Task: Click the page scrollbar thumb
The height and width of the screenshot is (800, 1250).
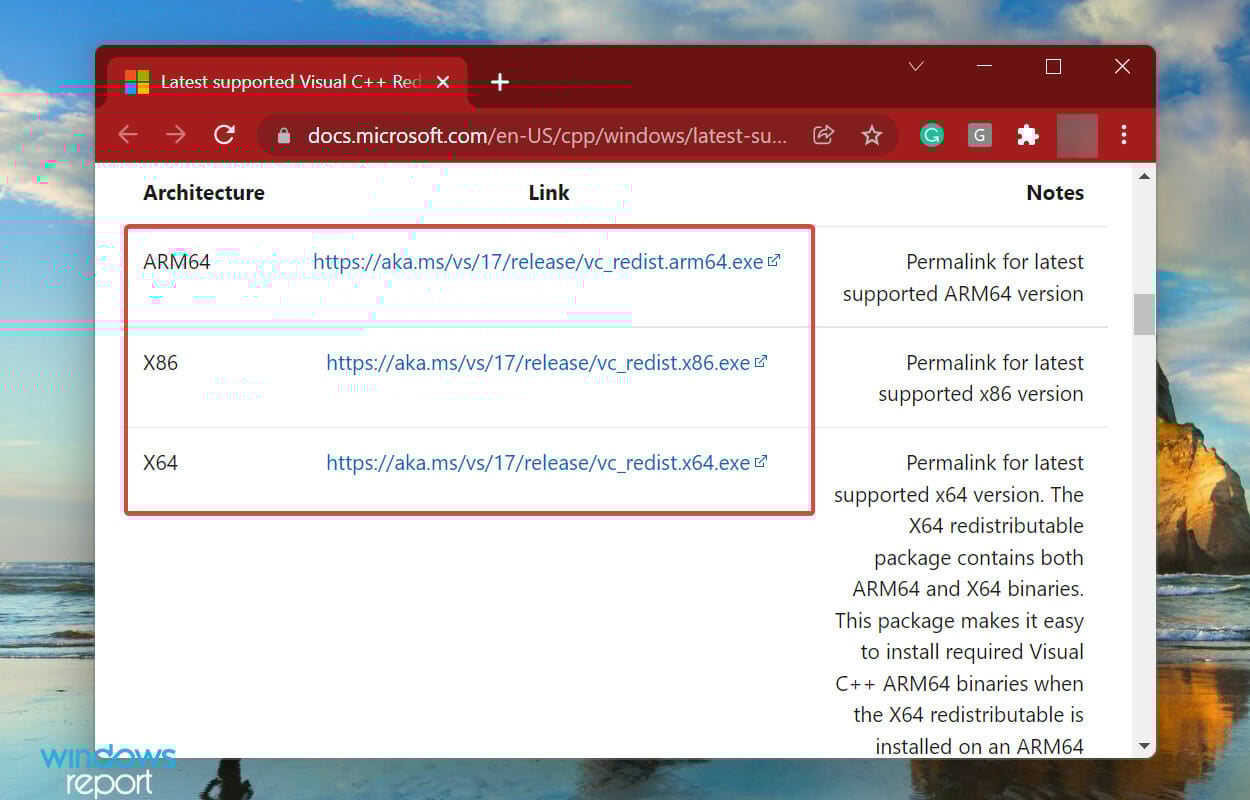Action: pos(1144,314)
